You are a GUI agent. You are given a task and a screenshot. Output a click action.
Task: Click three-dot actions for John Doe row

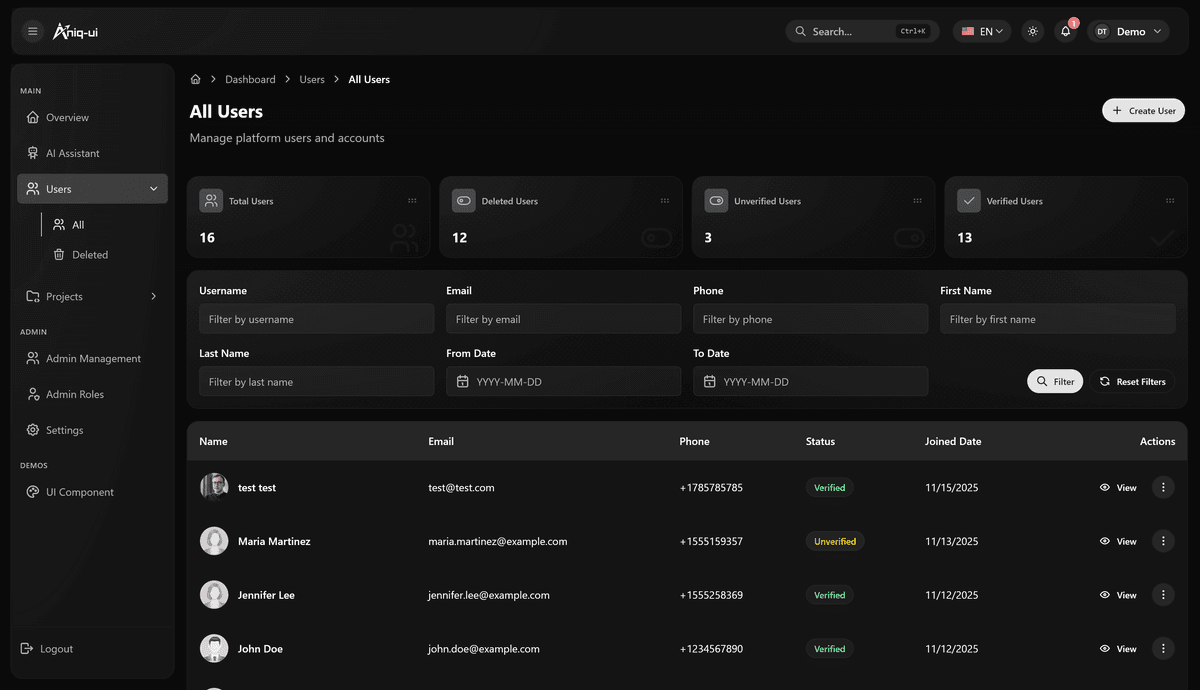coord(1162,649)
